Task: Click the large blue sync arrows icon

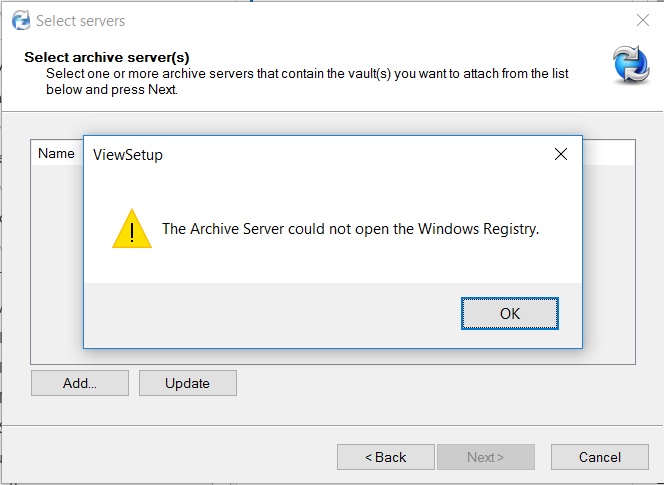Action: pyautogui.click(x=631, y=64)
